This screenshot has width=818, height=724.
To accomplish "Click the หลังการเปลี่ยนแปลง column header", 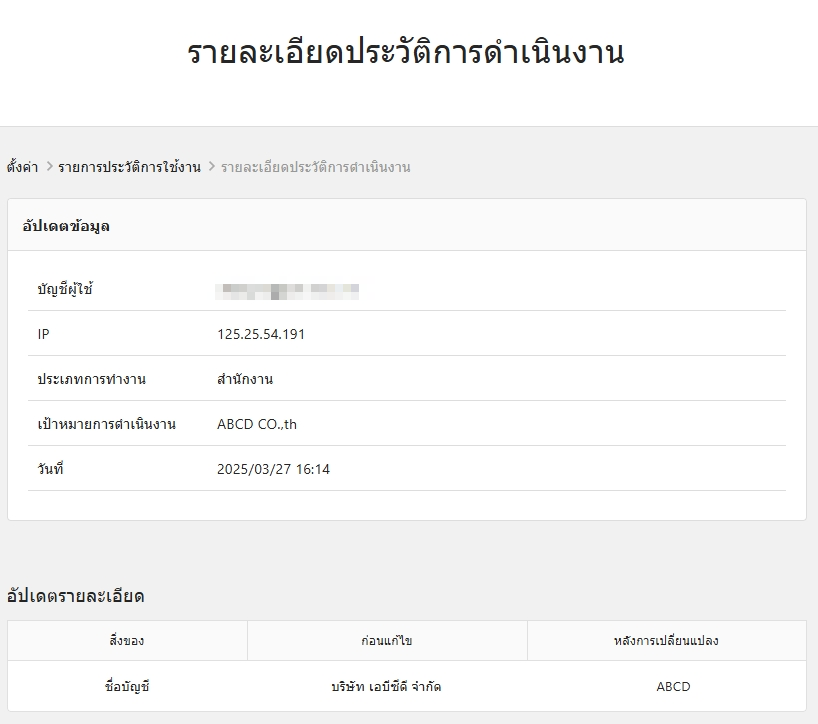I will click(x=666, y=641).
